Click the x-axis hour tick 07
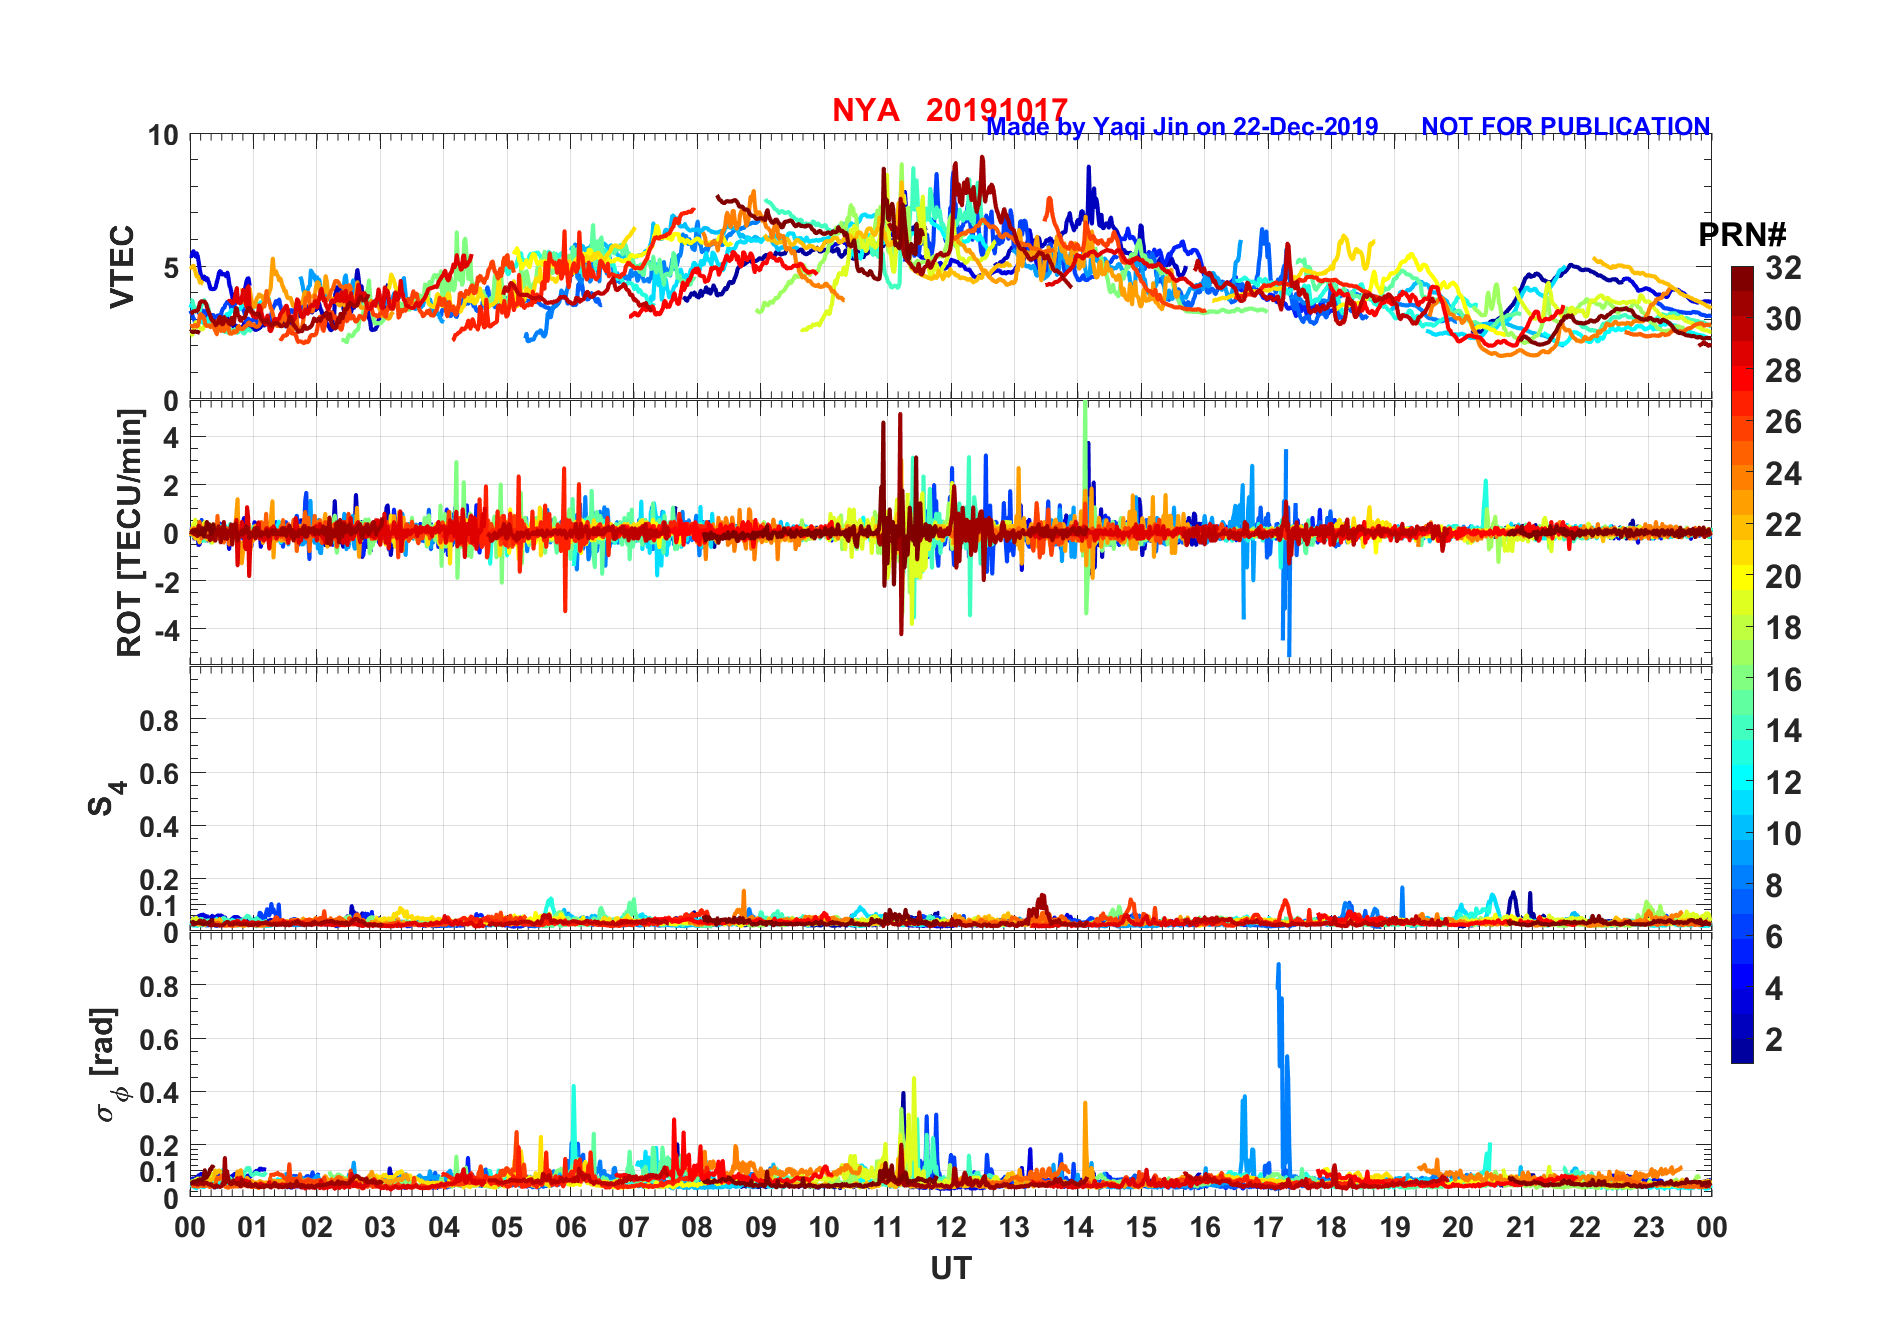This screenshot has width=1902, height=1330. pos(634,1228)
